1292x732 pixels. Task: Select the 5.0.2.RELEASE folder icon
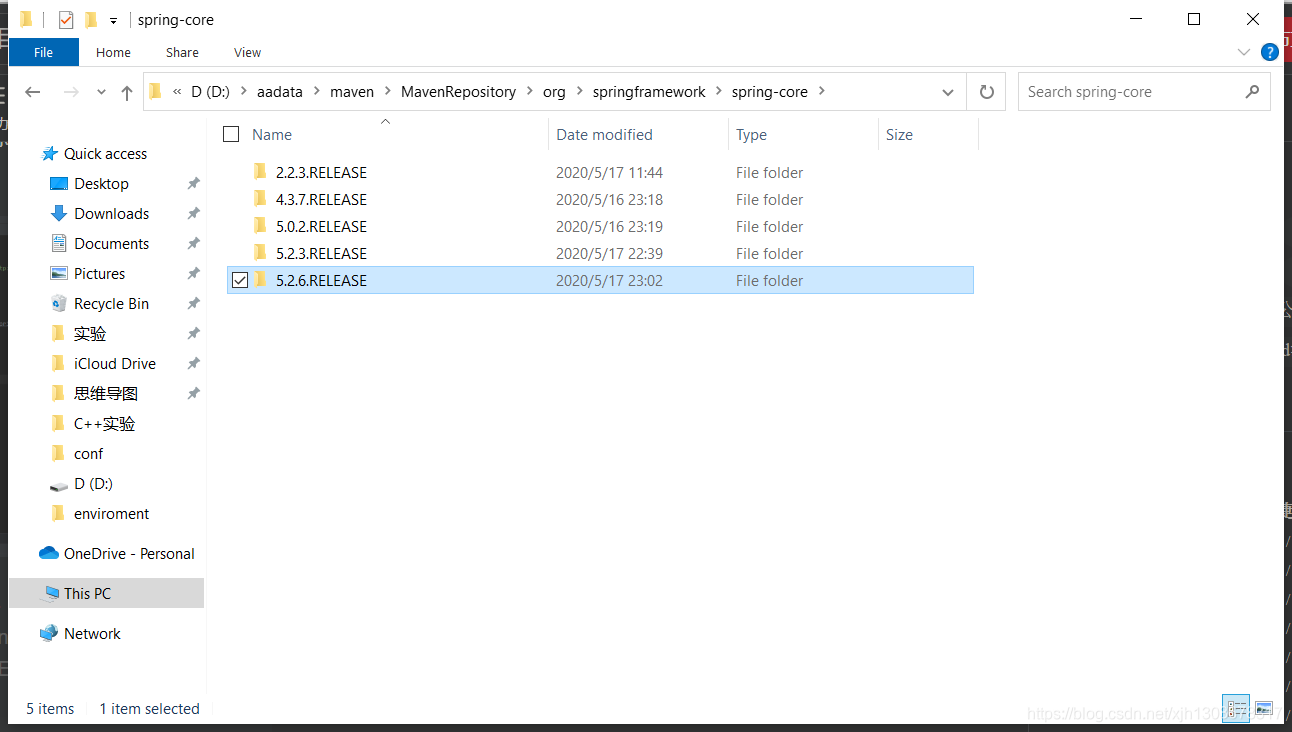(x=260, y=226)
